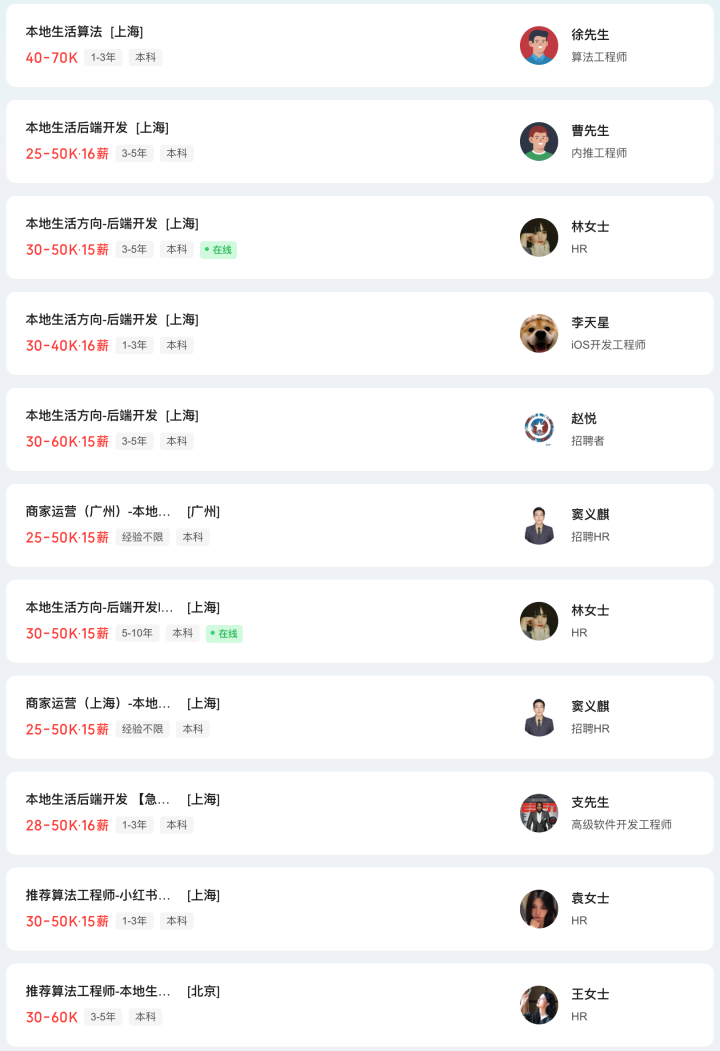Click 李天星's Shiba dog avatar
720x1051 pixels.
[x=539, y=333]
